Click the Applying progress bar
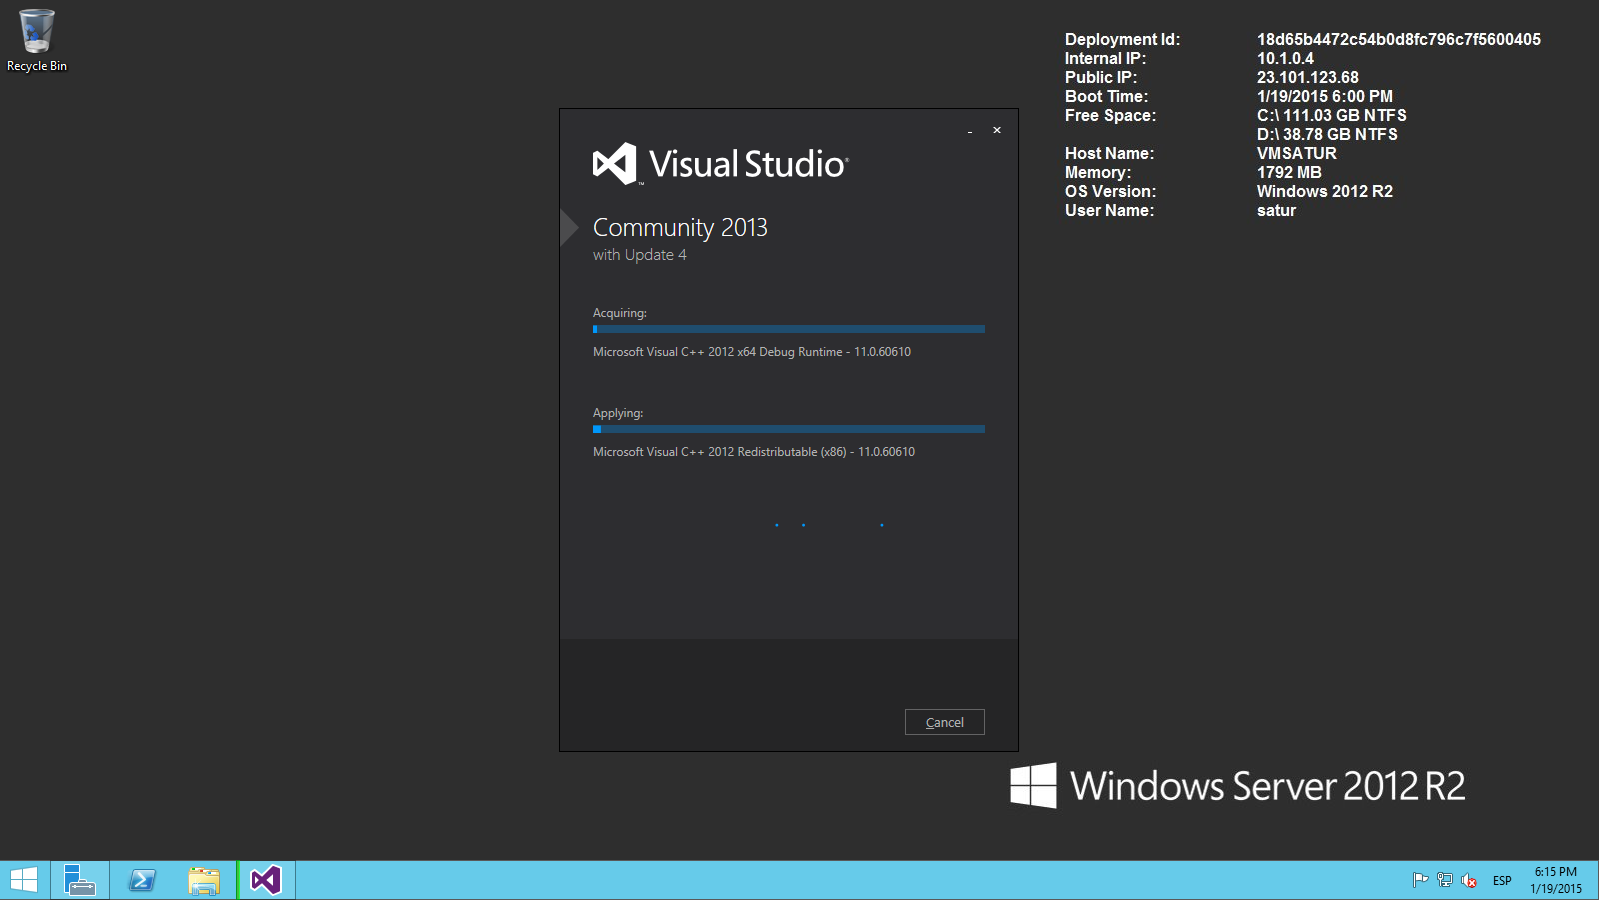1600x900 pixels. (x=789, y=429)
